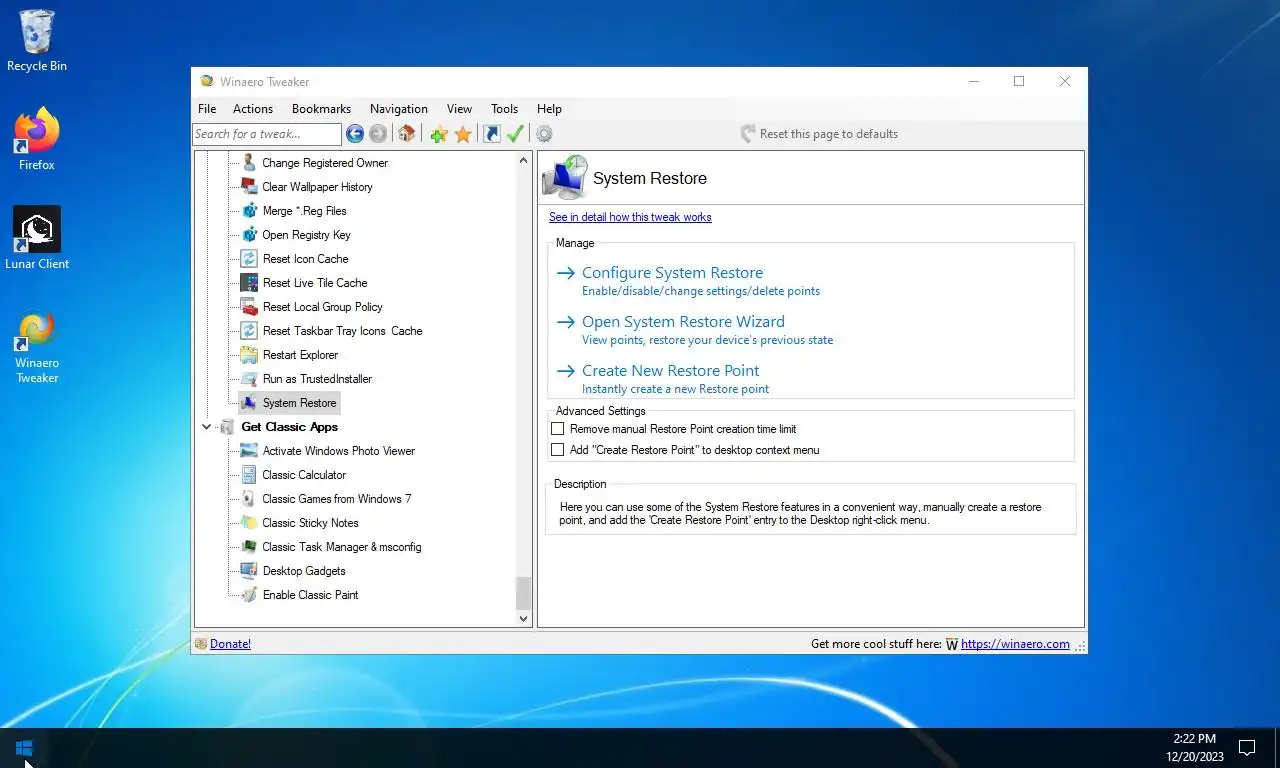Click the Classic Games from Windows 7 icon

(x=249, y=499)
